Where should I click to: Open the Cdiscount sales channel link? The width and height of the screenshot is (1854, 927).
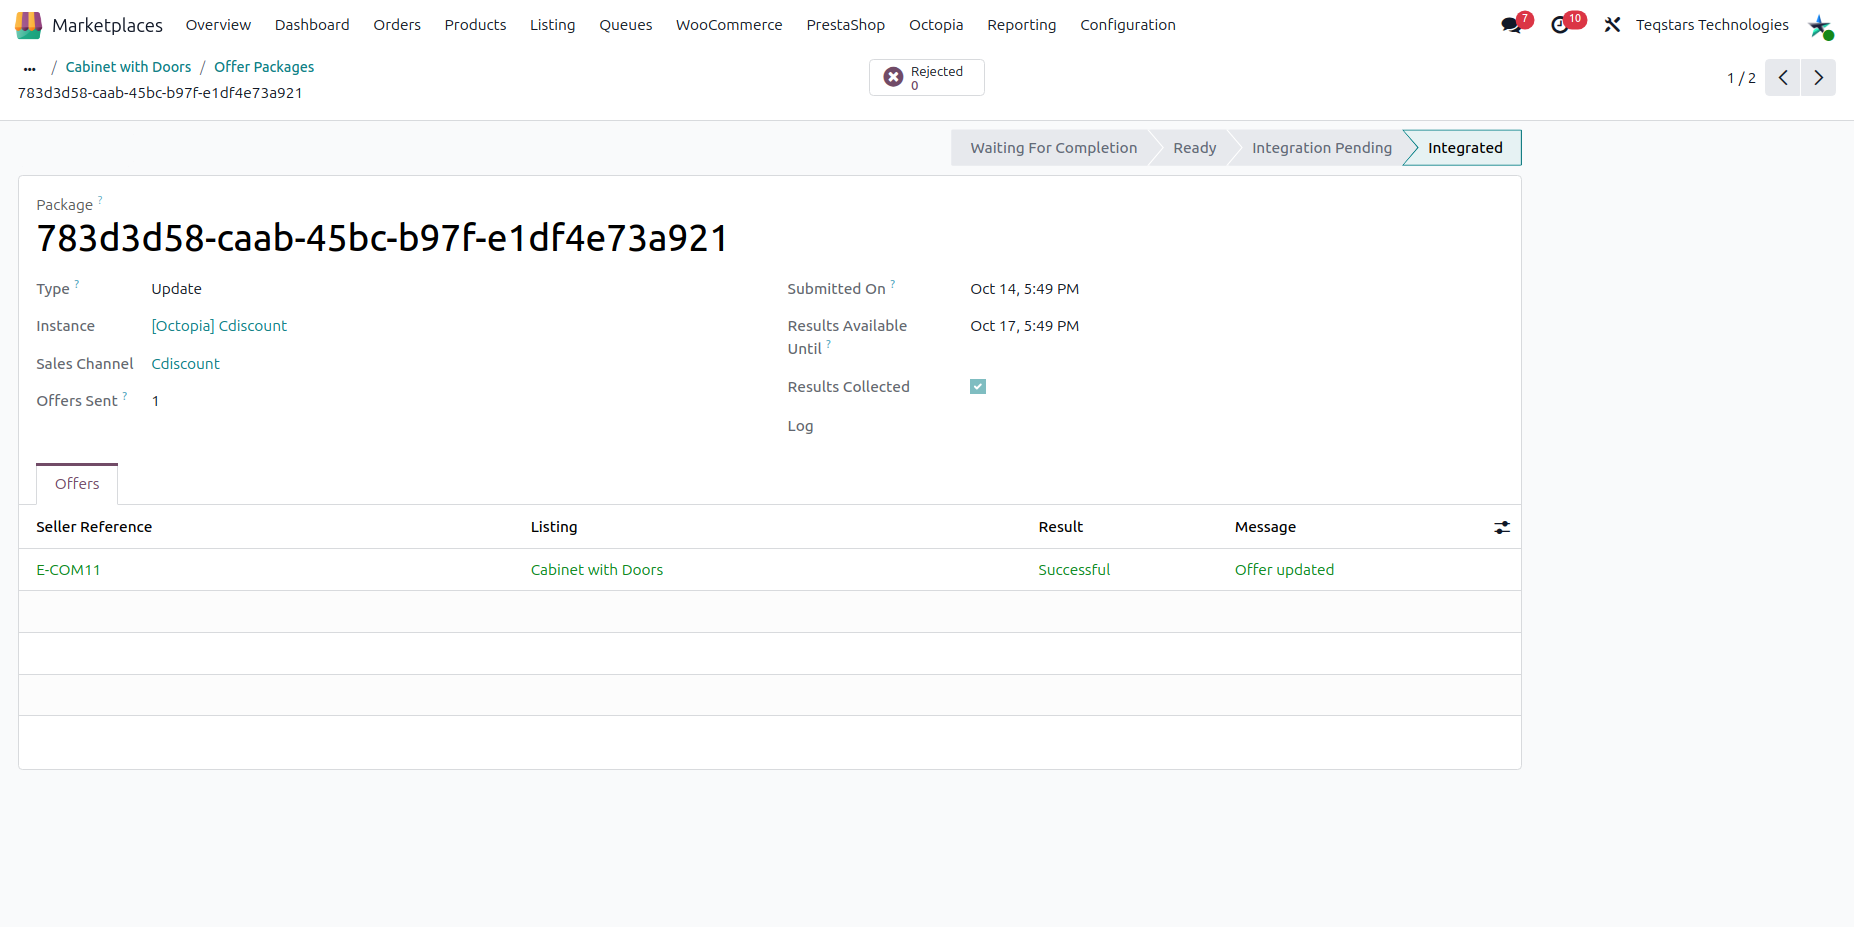186,364
